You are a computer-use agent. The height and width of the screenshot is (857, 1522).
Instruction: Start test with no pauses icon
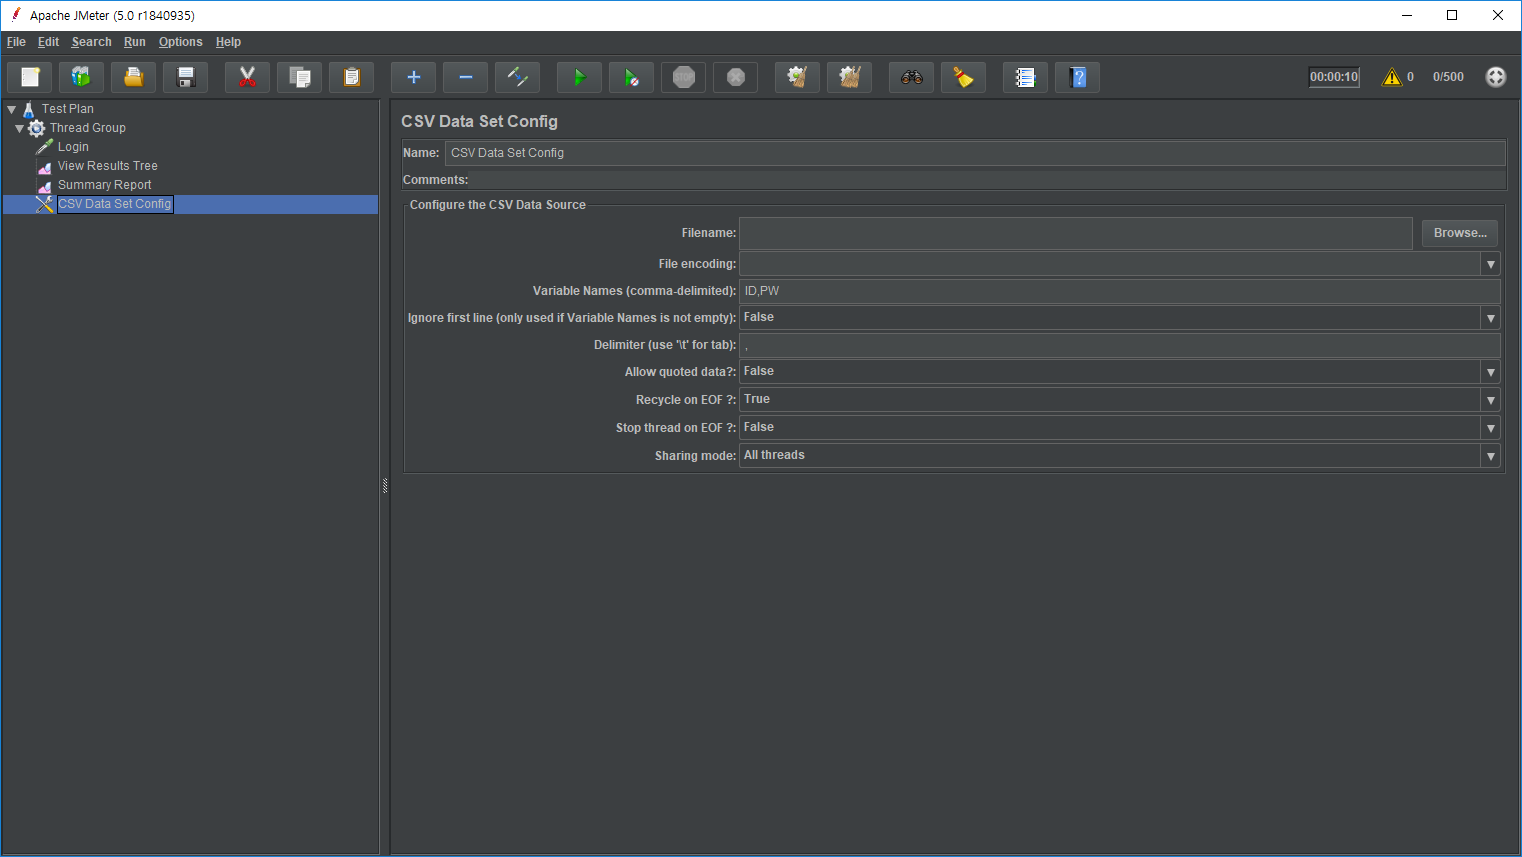coord(631,77)
